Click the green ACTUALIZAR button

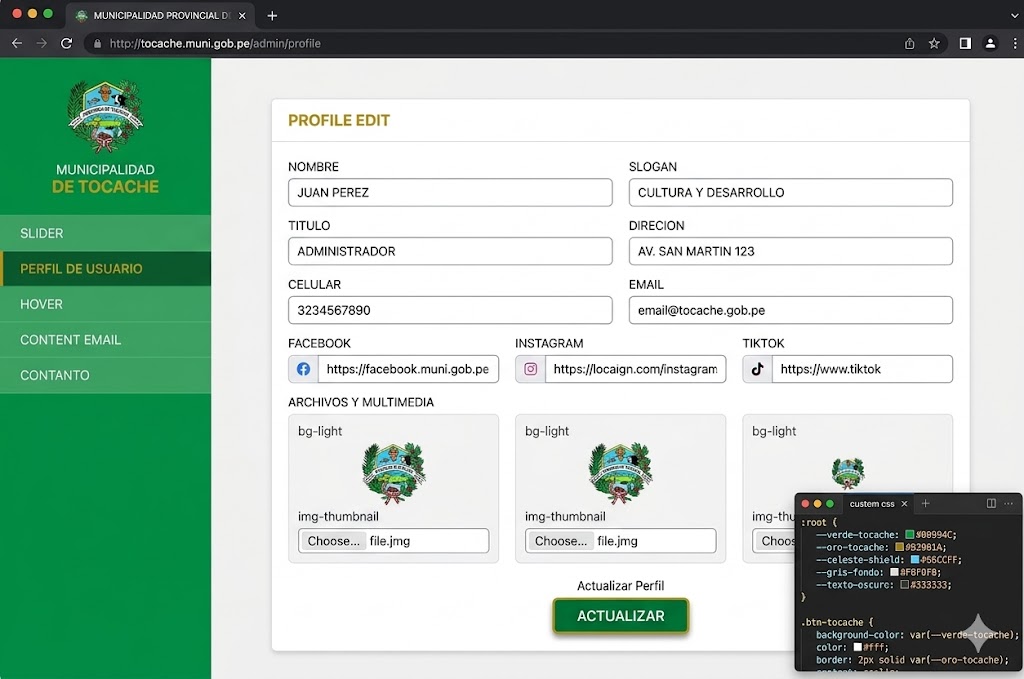pyautogui.click(x=620, y=616)
